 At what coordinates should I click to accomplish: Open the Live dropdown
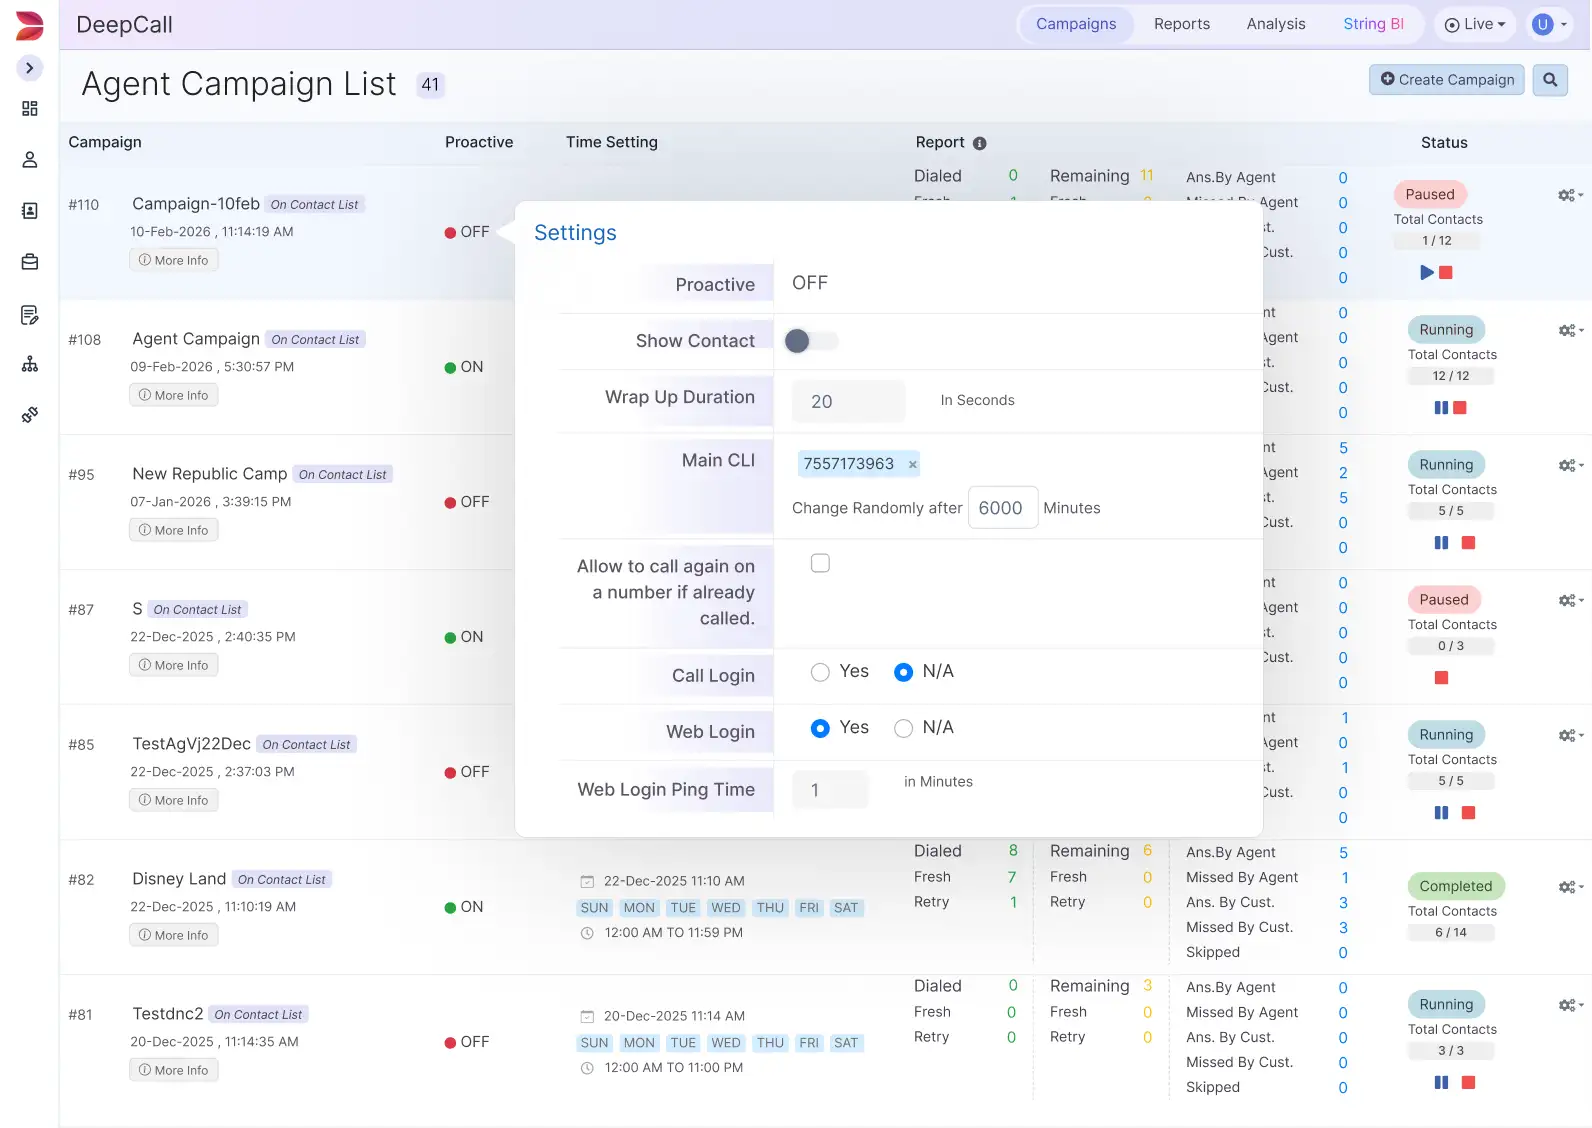(x=1475, y=24)
